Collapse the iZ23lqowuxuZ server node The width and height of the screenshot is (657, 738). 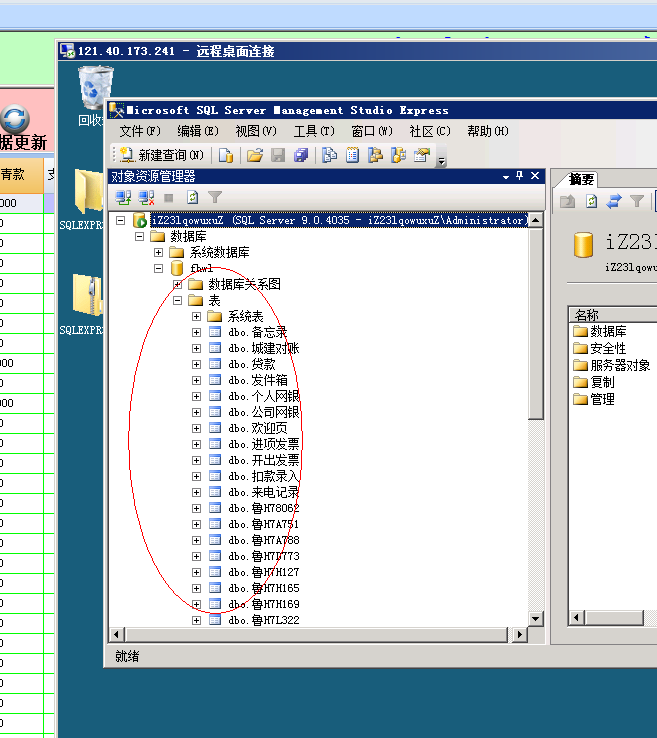pos(120,220)
